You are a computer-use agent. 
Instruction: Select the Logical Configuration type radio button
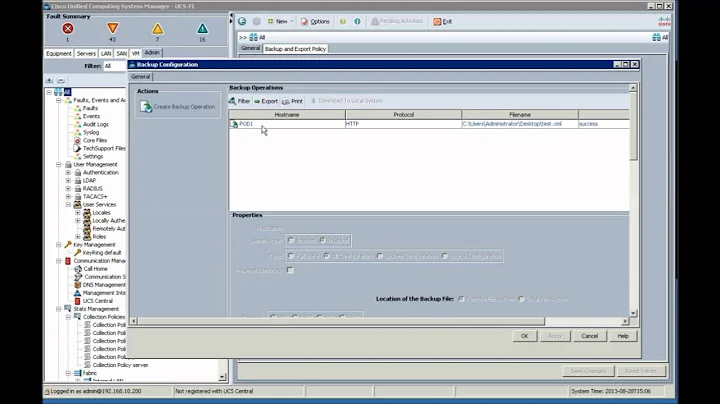tap(445, 256)
